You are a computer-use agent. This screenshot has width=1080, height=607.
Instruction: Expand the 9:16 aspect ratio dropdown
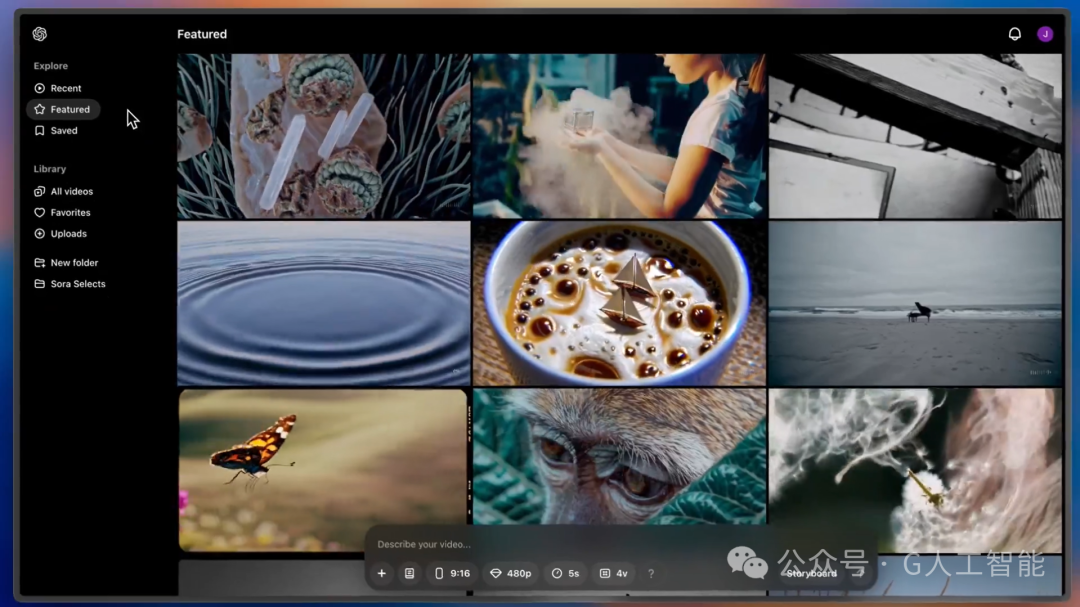tap(453, 573)
